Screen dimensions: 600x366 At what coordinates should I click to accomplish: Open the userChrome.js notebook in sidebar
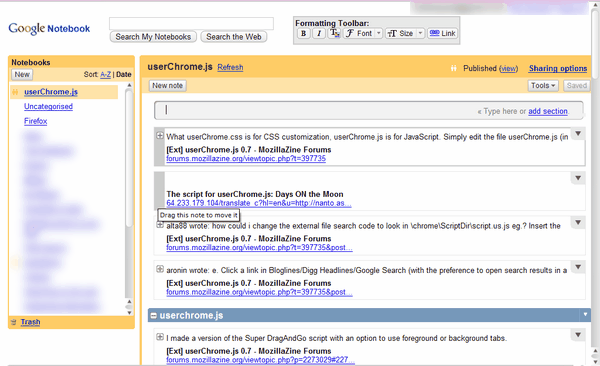[x=51, y=92]
